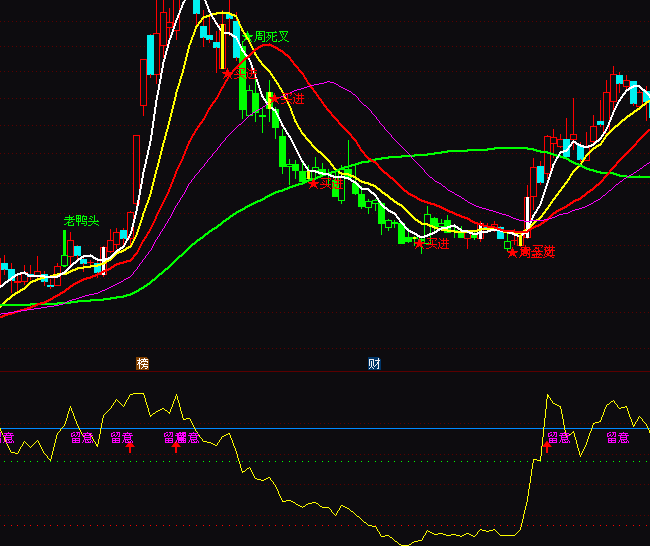Click the red star at the lowest candle
Viewport: 650px width, 546px height.
point(513,252)
